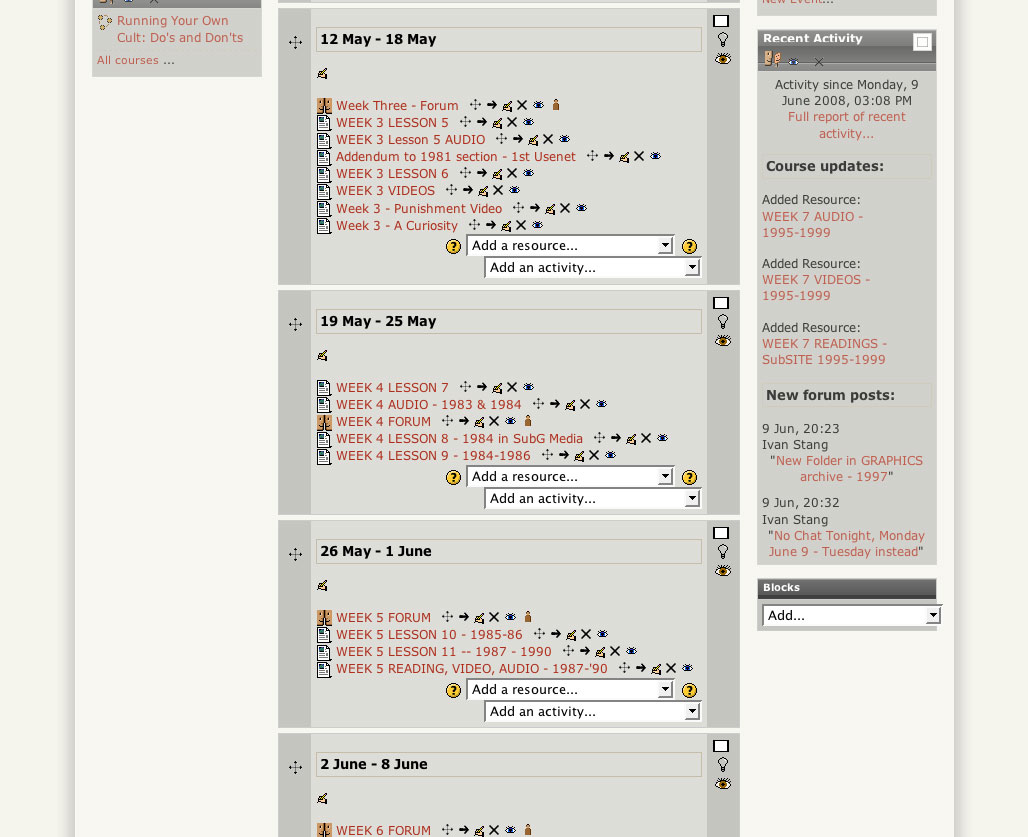Edit summary of 19 May - 25 May section

pyautogui.click(x=322, y=355)
